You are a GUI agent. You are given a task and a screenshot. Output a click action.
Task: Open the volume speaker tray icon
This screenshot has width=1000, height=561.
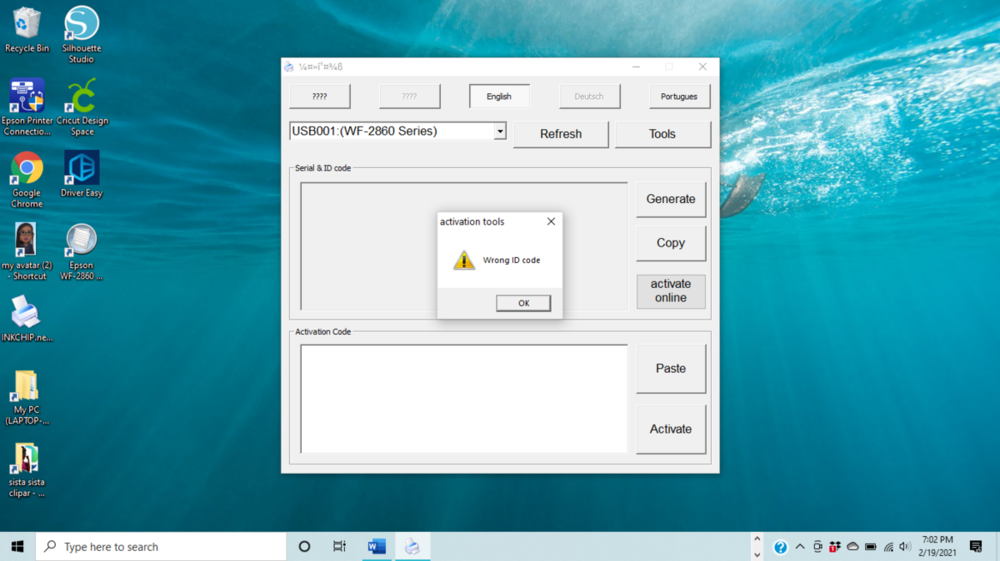(x=904, y=547)
